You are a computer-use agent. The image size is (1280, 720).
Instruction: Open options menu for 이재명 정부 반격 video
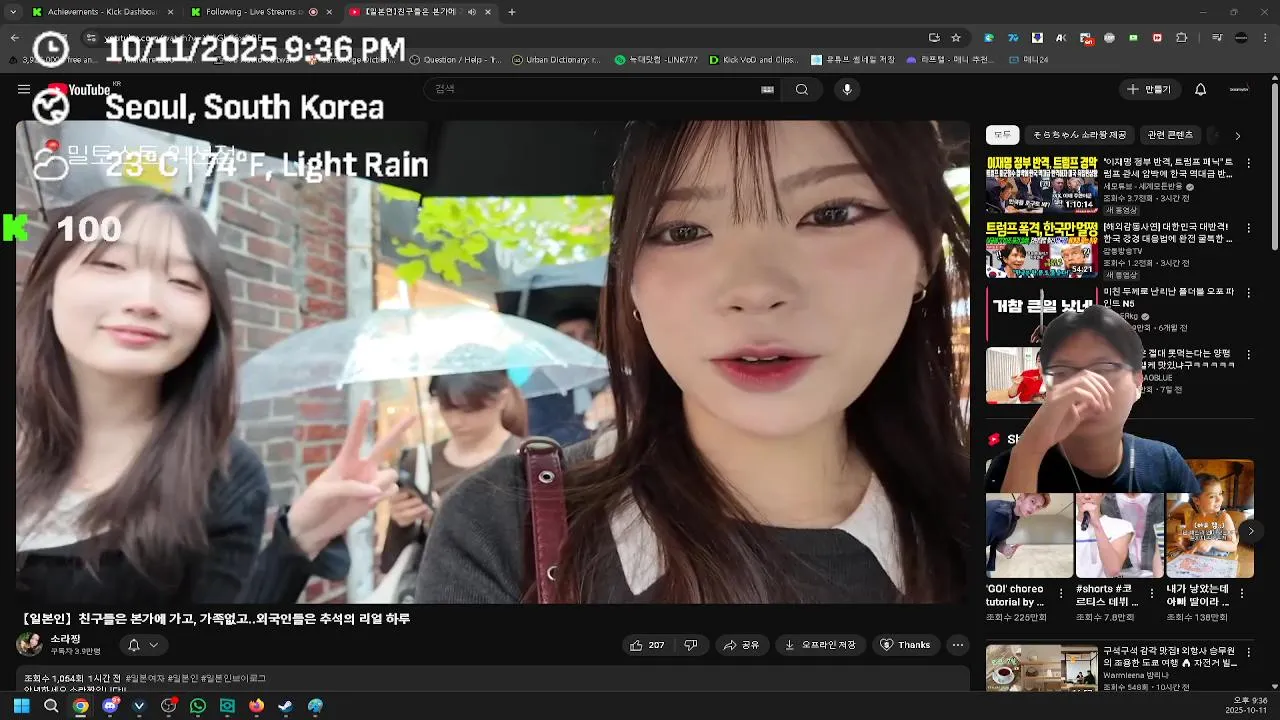pyautogui.click(x=1248, y=163)
